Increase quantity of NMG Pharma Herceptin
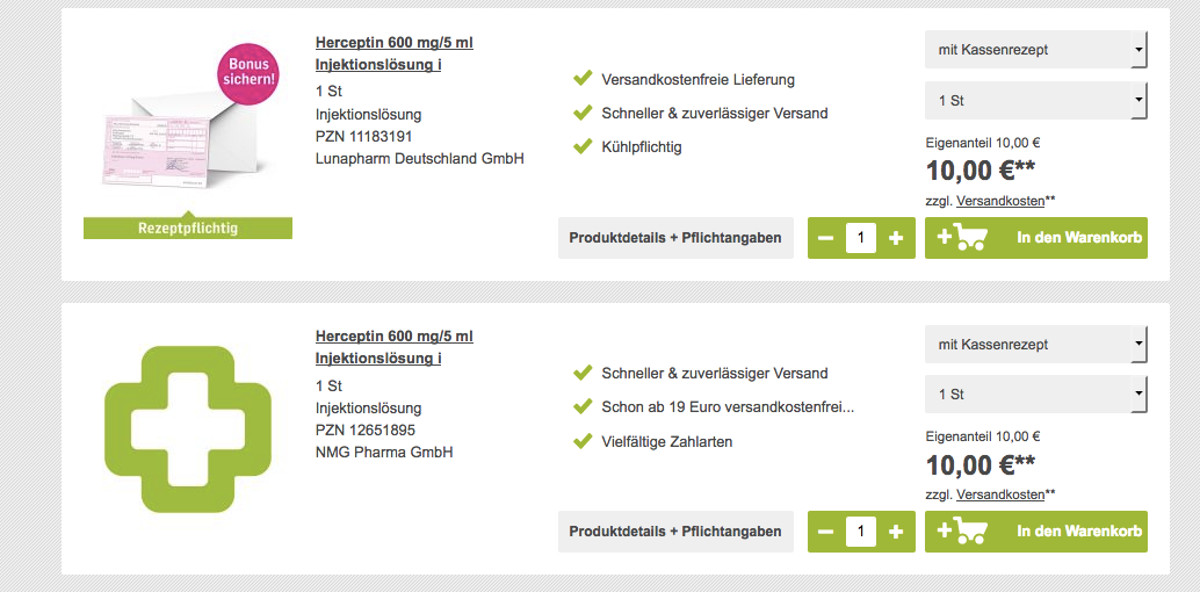 [896, 532]
